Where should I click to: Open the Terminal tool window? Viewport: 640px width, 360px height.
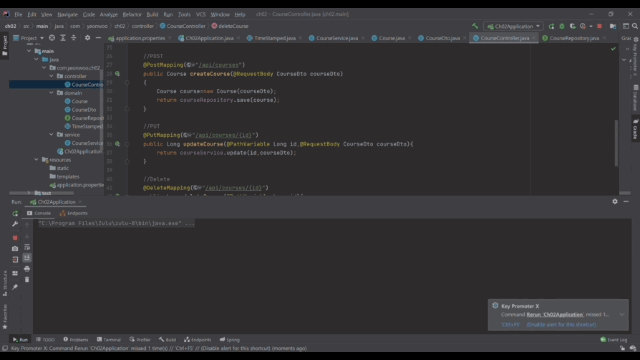point(109,340)
